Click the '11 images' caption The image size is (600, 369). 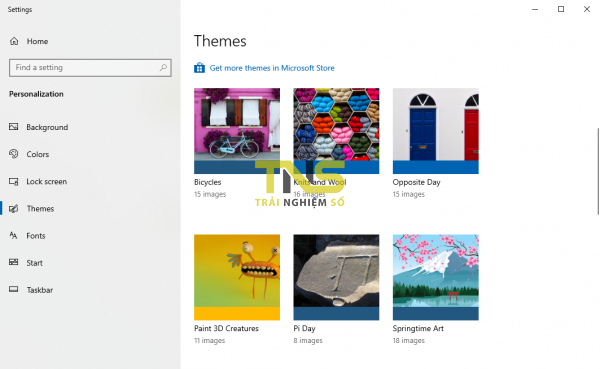[x=209, y=340]
